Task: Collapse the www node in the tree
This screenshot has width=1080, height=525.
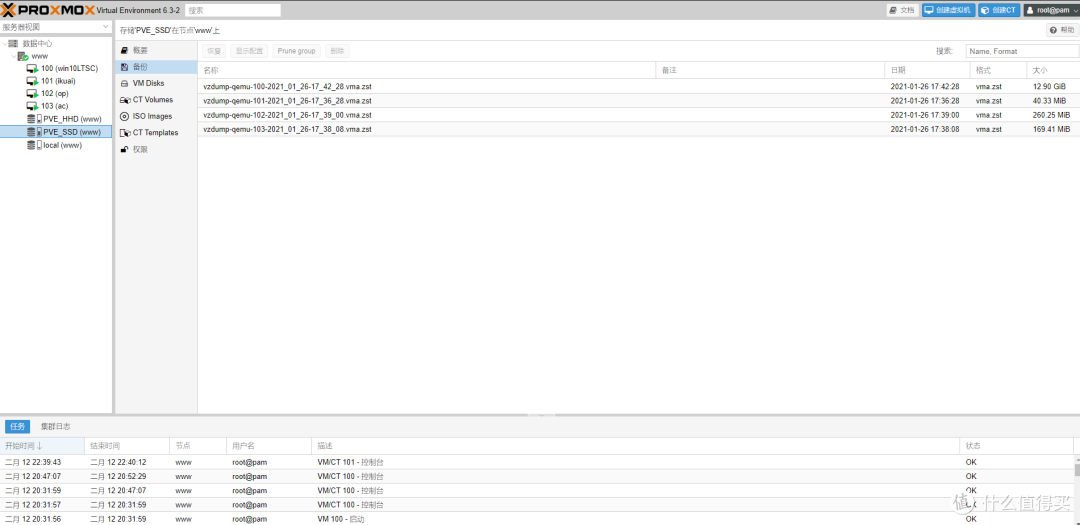Action: pos(12,56)
